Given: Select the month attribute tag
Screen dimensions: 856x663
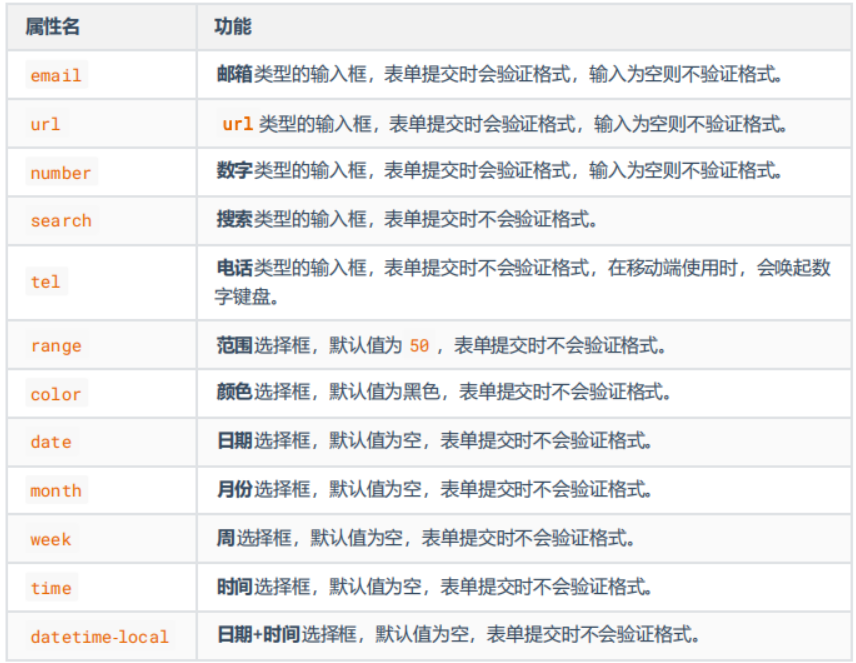Looking at the screenshot, I should tap(56, 491).
